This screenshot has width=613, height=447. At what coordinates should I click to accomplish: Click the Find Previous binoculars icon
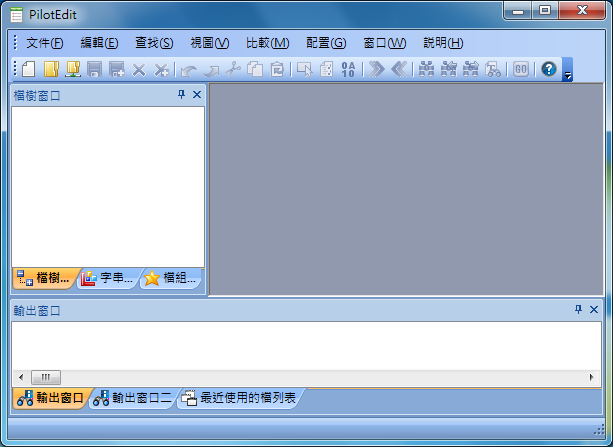tap(449, 69)
